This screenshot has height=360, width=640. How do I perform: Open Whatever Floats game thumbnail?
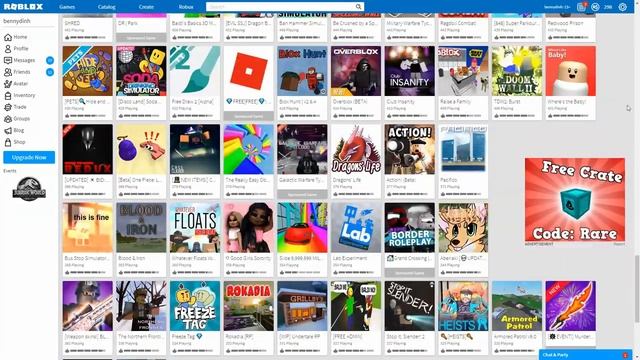coord(195,228)
